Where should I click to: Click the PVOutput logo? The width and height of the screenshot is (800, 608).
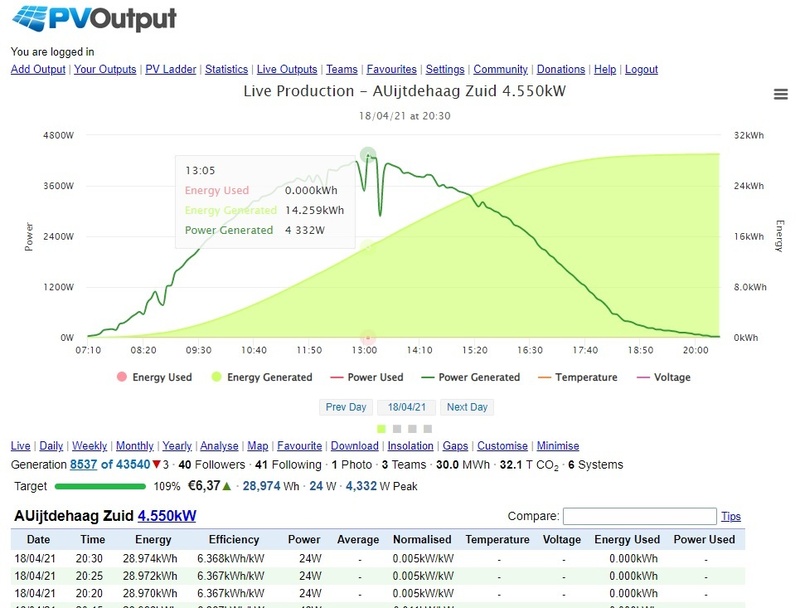point(94,19)
